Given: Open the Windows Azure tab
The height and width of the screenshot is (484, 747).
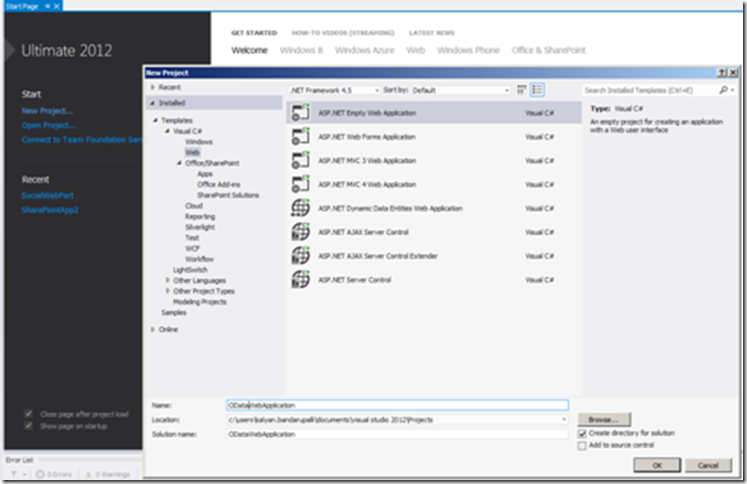Looking at the screenshot, I should click(x=364, y=50).
